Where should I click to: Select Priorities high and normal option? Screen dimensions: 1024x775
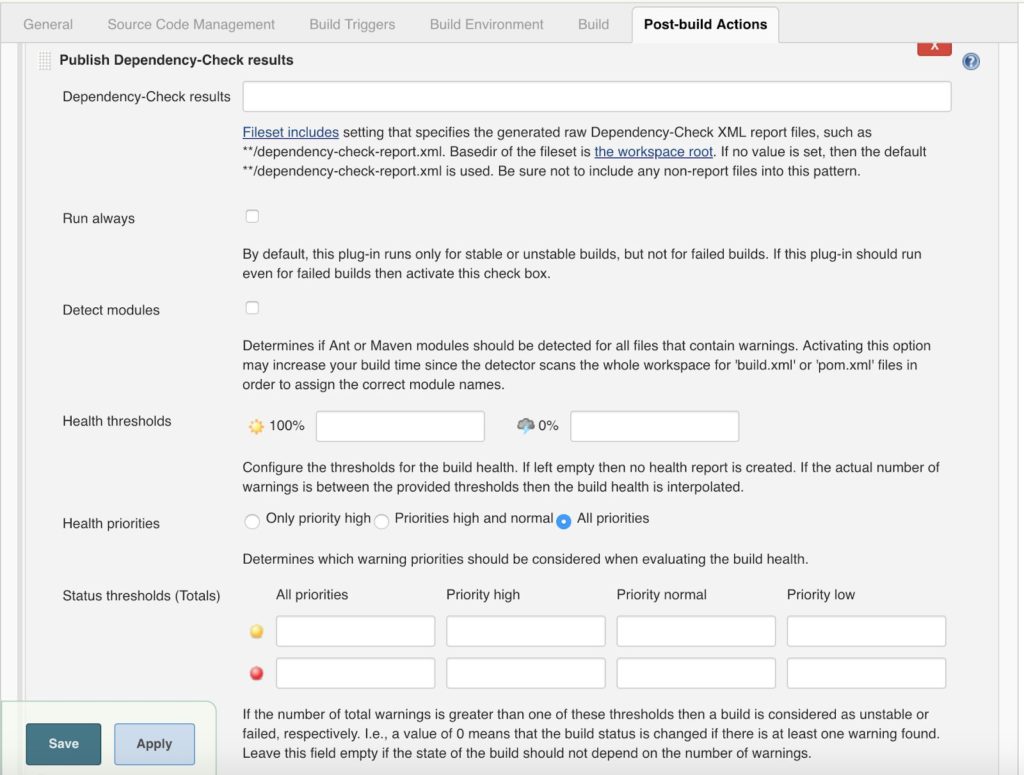click(382, 521)
